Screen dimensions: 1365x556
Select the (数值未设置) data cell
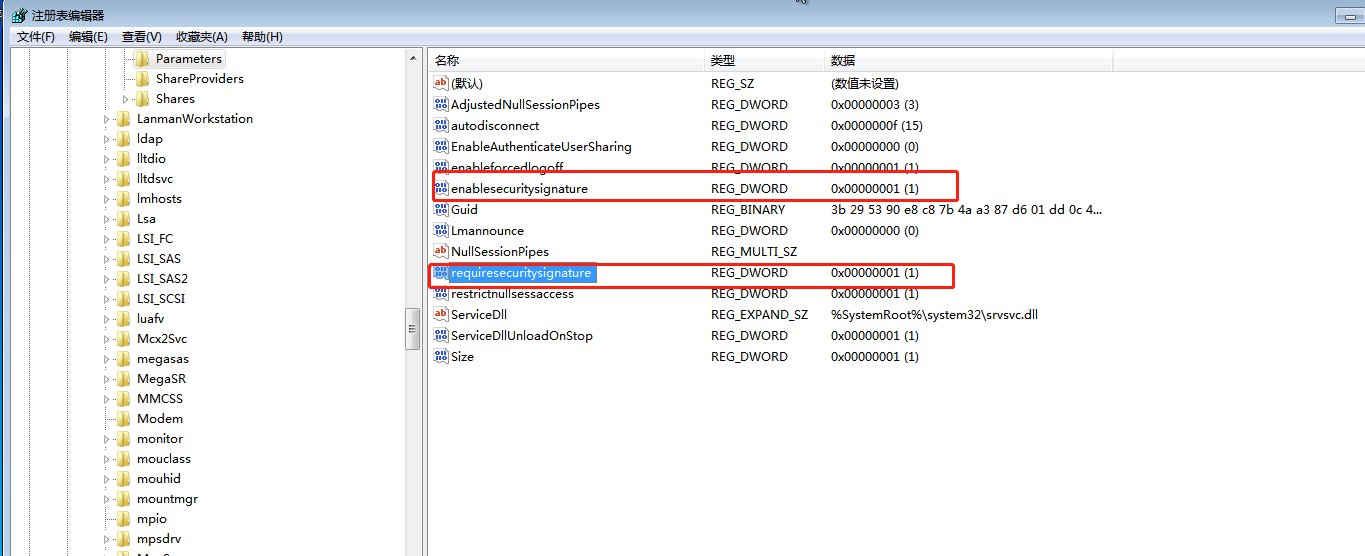865,83
